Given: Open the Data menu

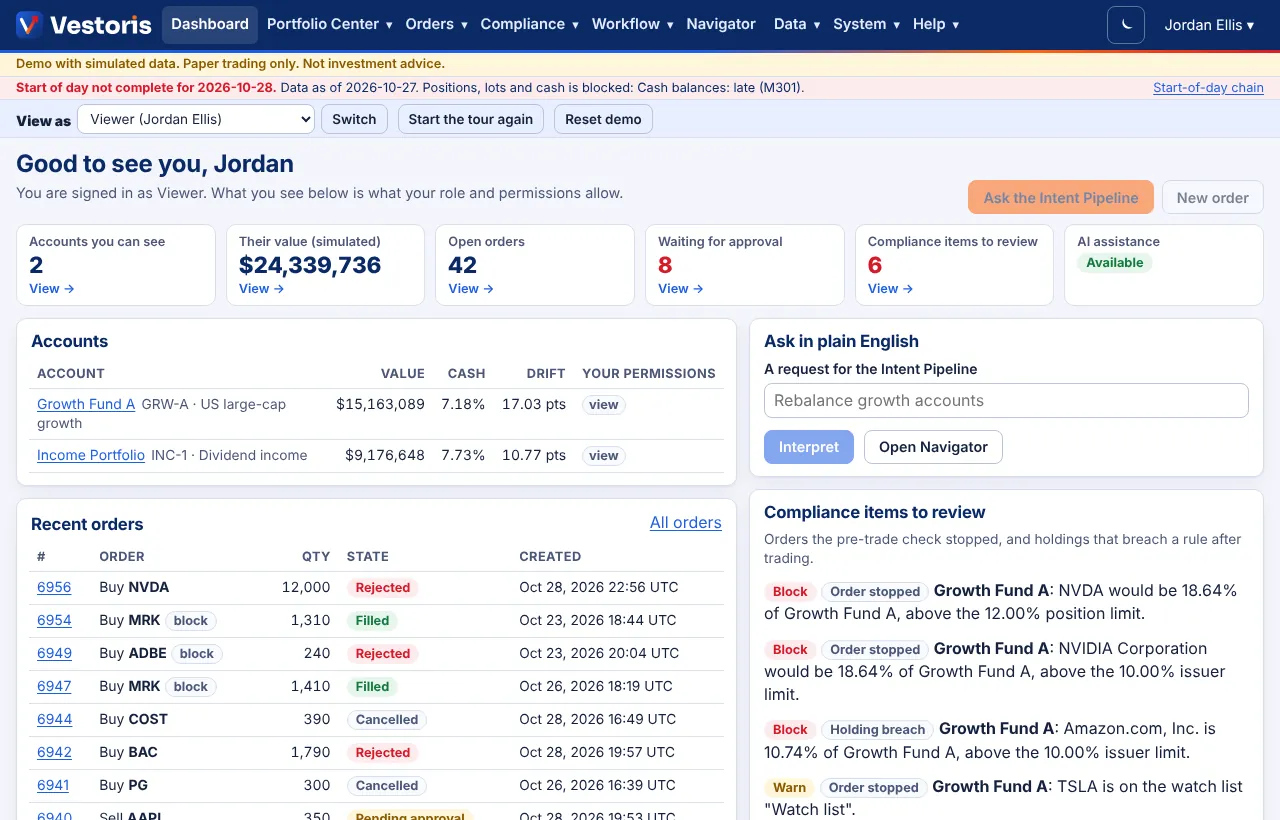Looking at the screenshot, I should tap(797, 24).
